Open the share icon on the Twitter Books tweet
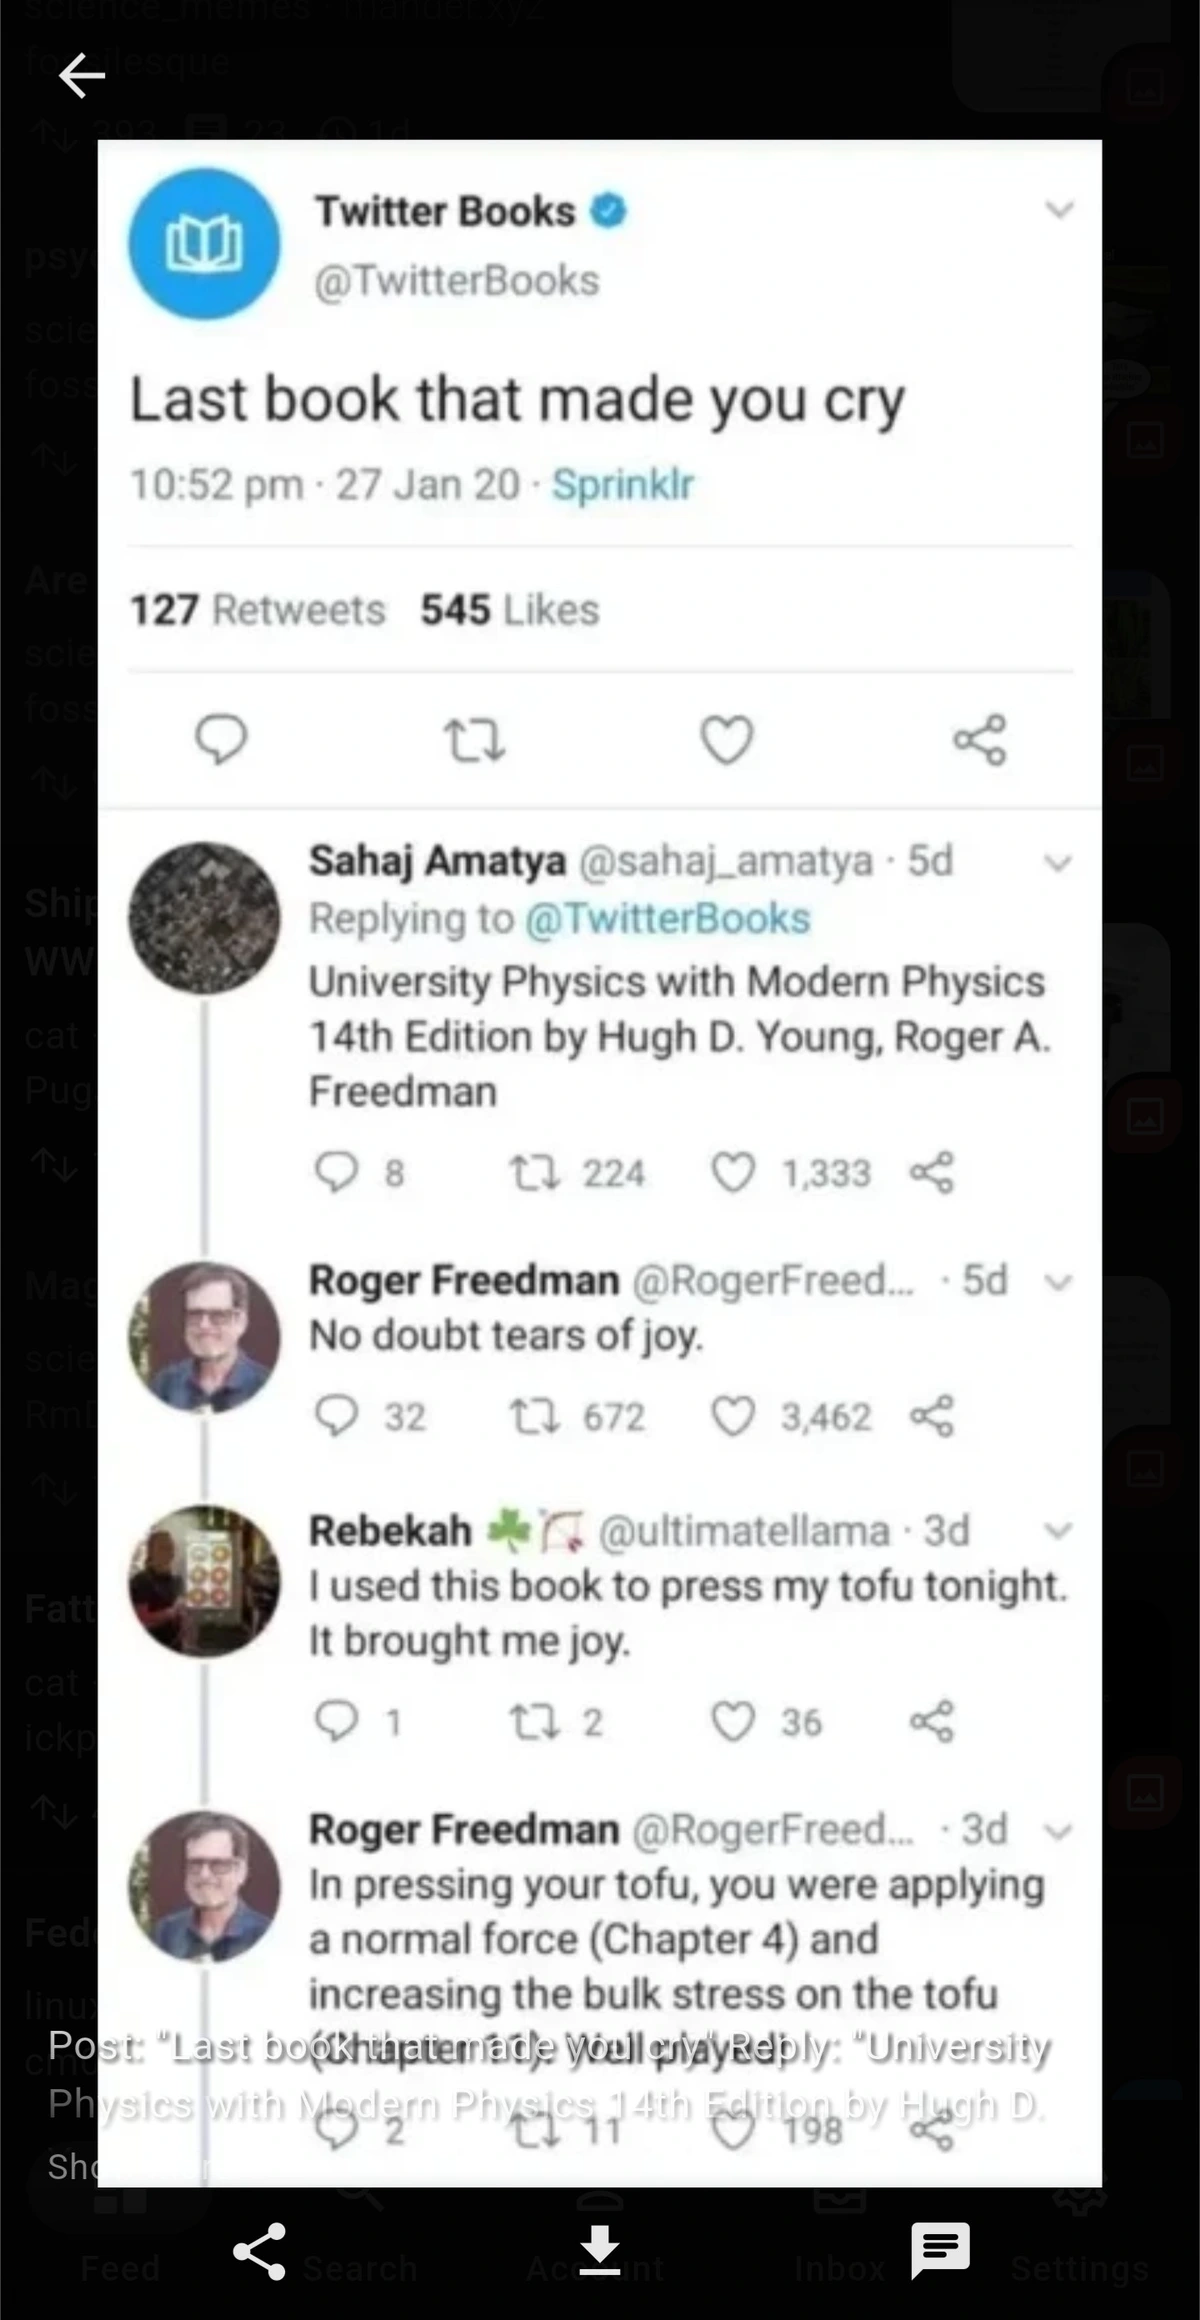Viewport: 1200px width, 2320px height. coord(979,740)
